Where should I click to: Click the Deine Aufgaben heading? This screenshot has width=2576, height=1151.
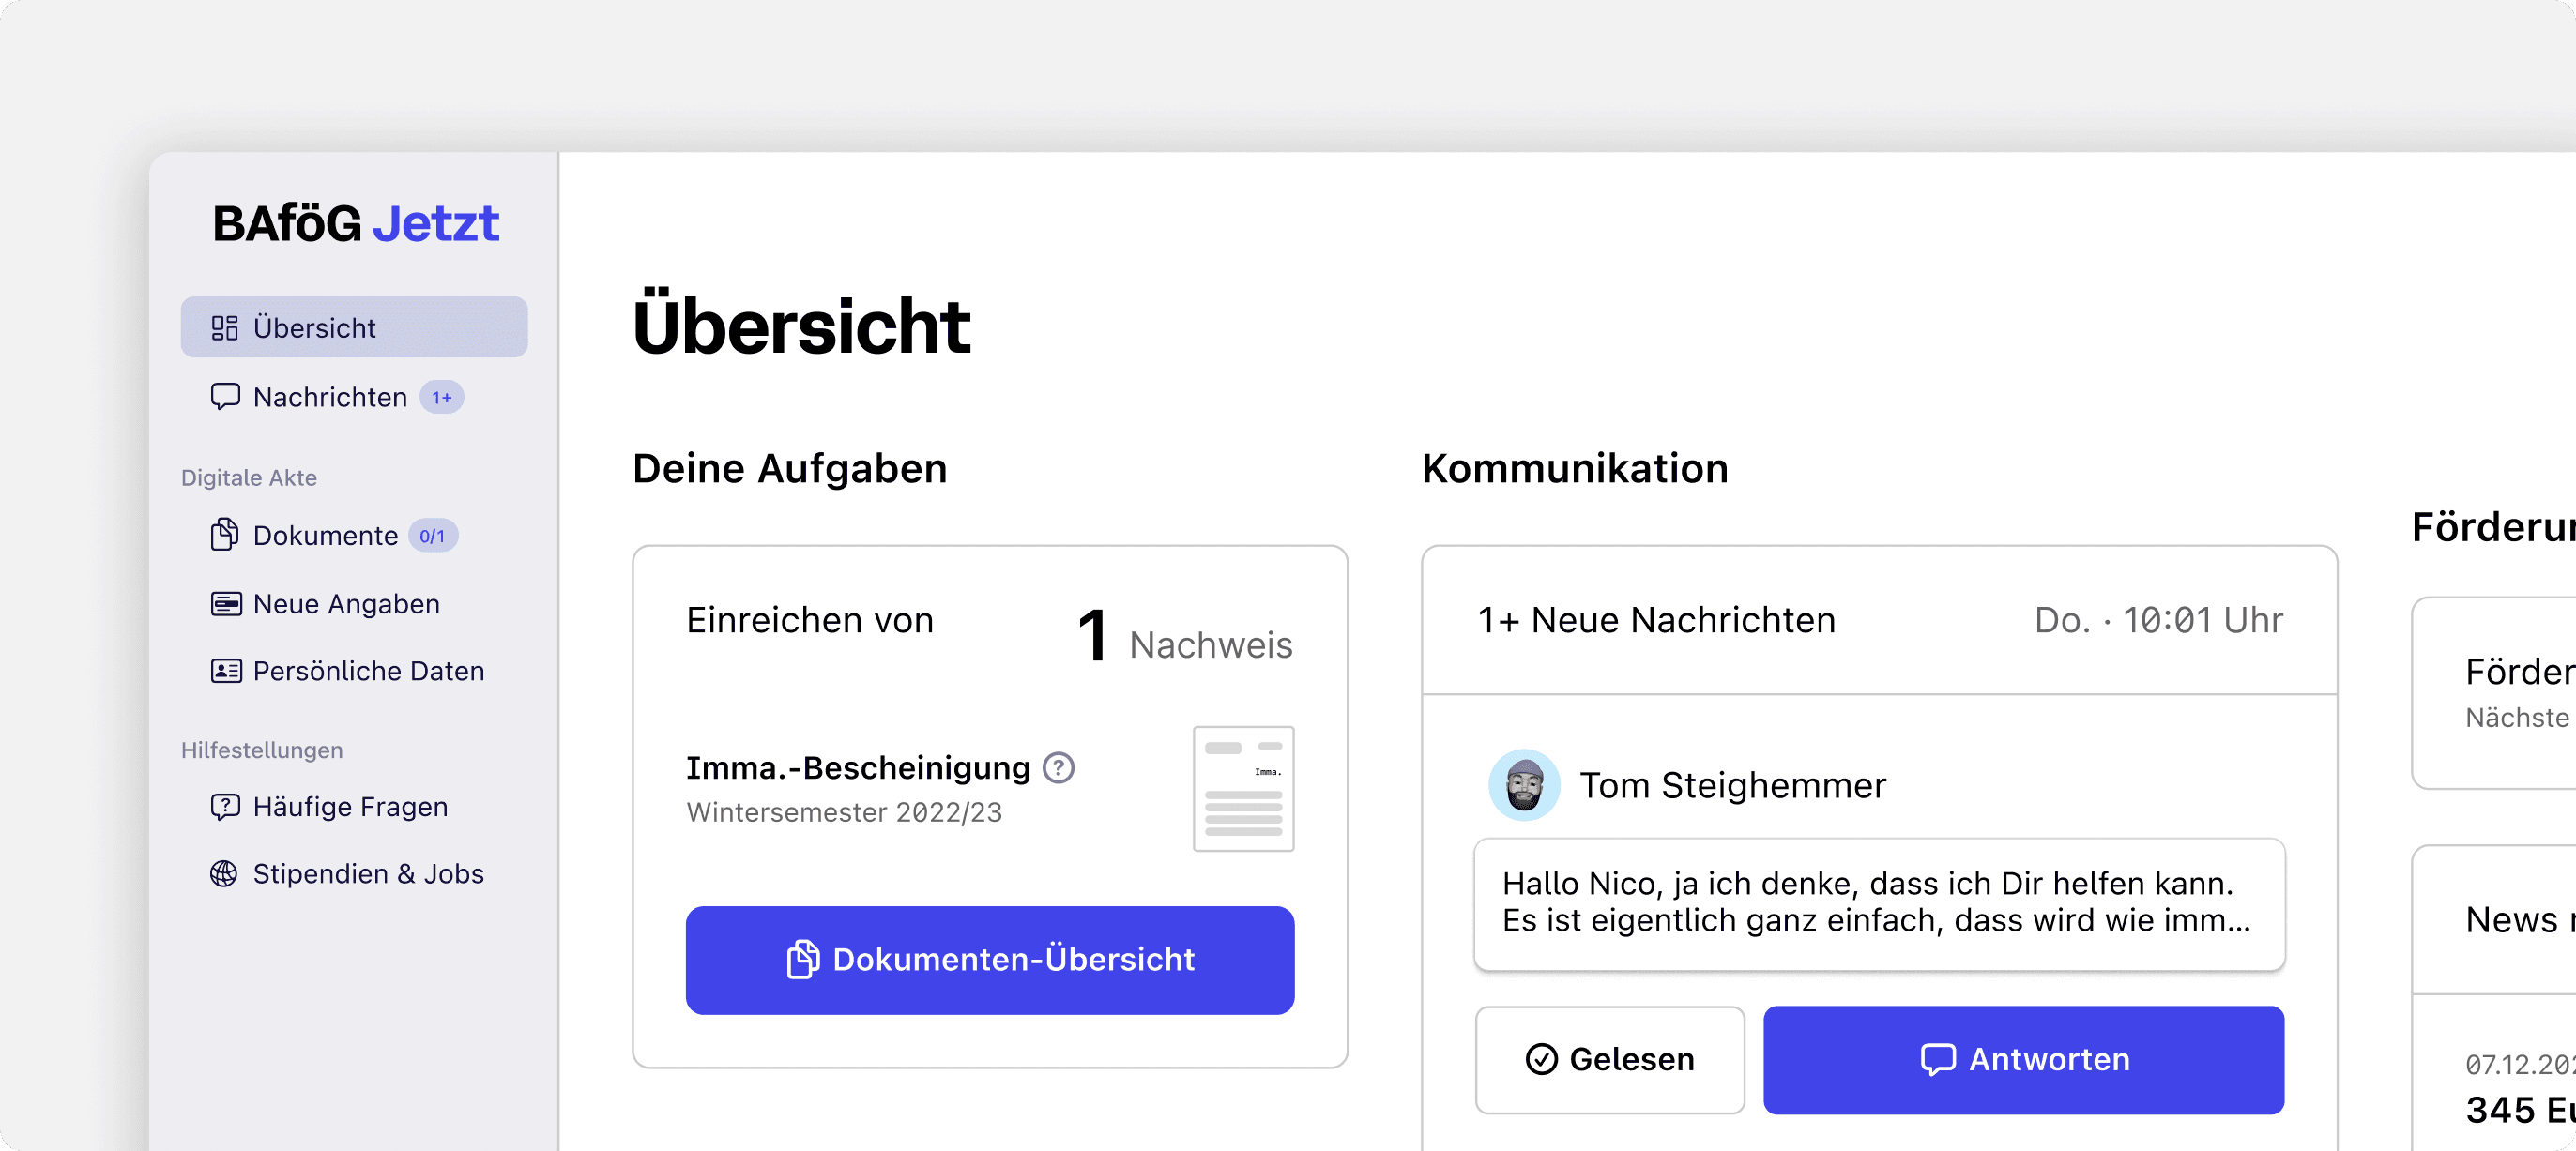click(790, 469)
